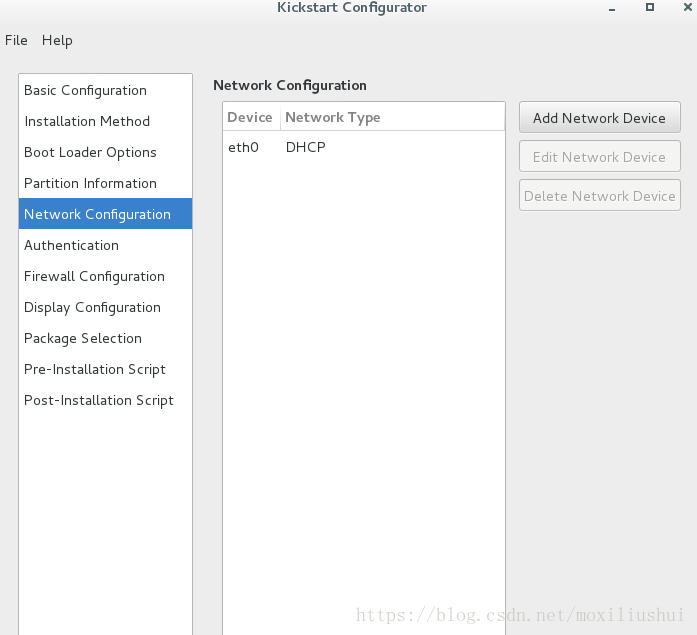Open the Help menu
This screenshot has height=635, width=697.
pos(57,40)
